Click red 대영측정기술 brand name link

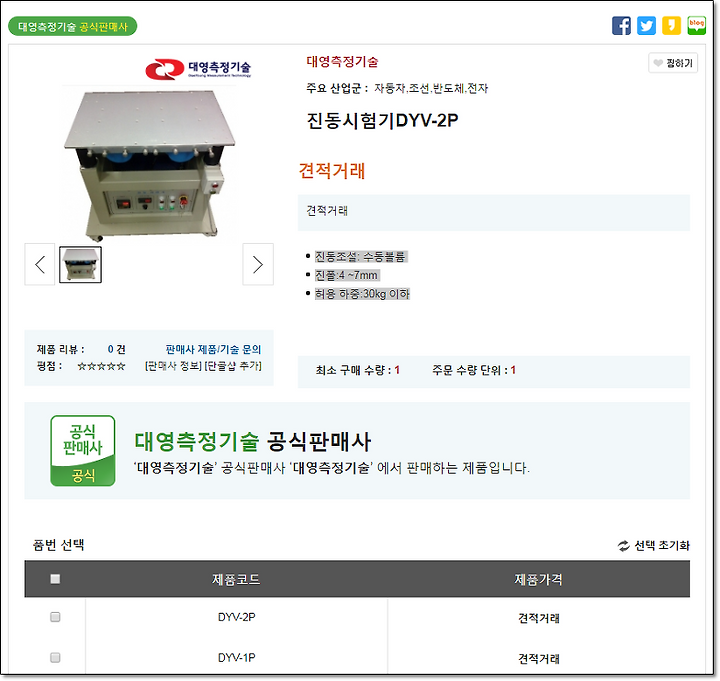coord(342,62)
